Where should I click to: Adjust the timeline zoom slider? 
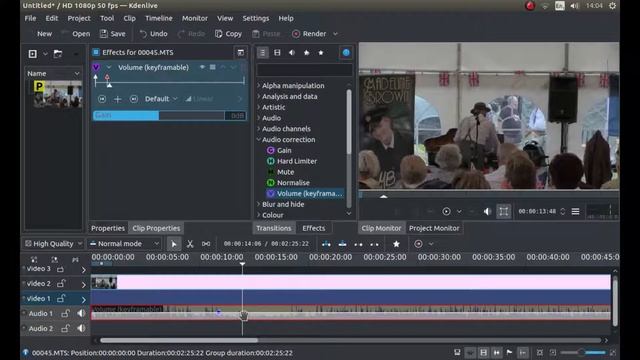pyautogui.click(x=583, y=352)
